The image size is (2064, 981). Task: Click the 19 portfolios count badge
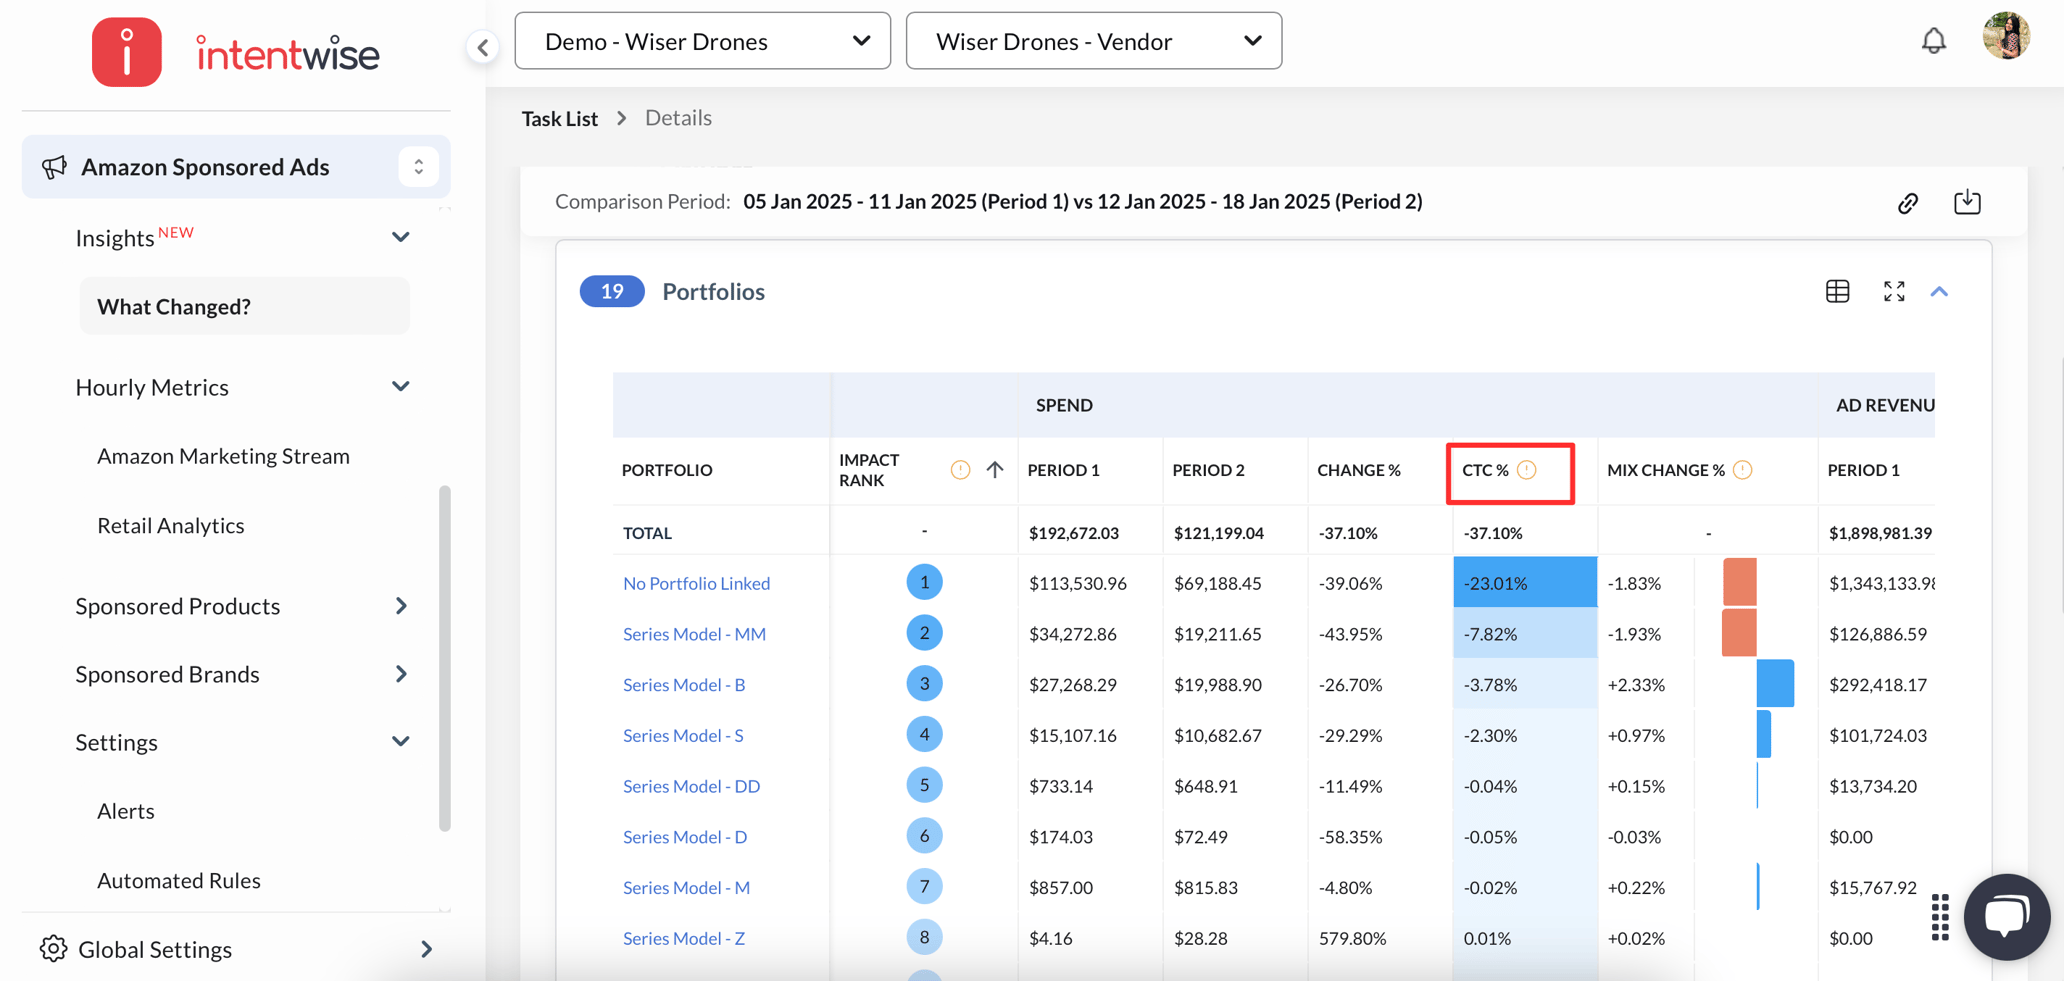point(612,291)
